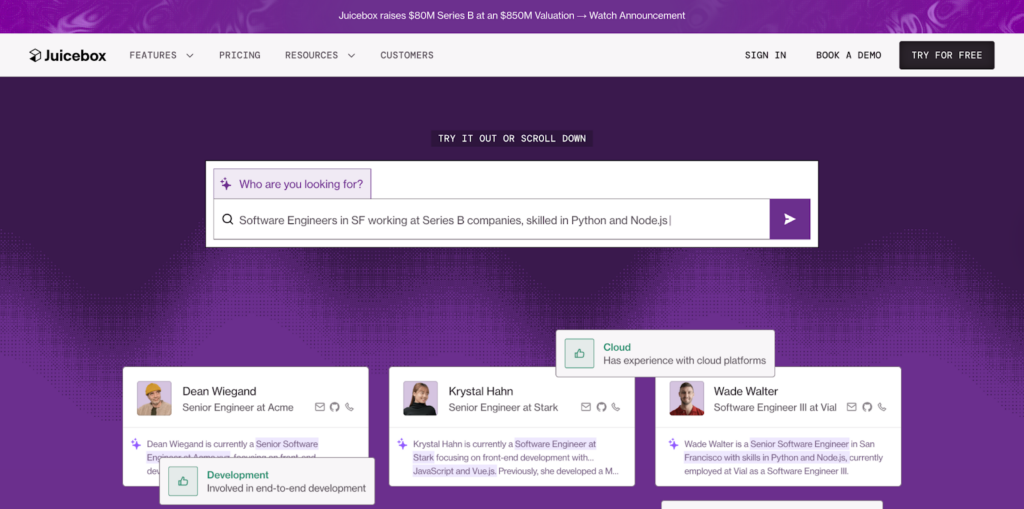Open the GitHub icon on Krystal Hahn's card
Image resolution: width=1024 pixels, height=509 pixels.
[601, 407]
